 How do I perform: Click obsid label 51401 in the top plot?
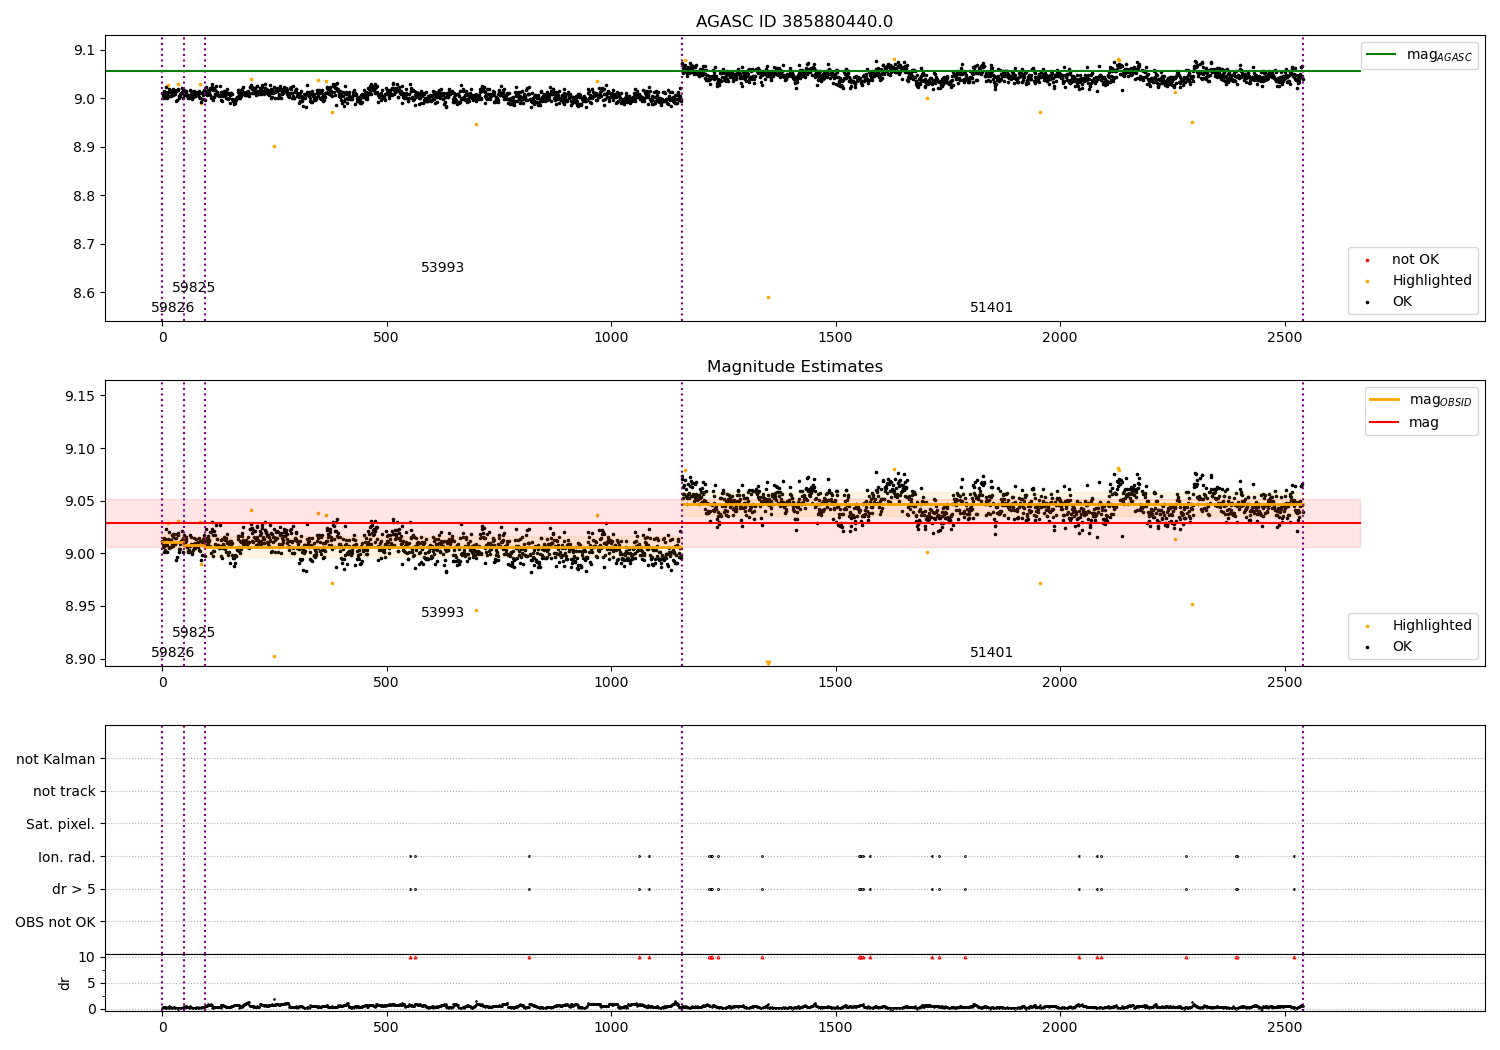click(x=991, y=308)
